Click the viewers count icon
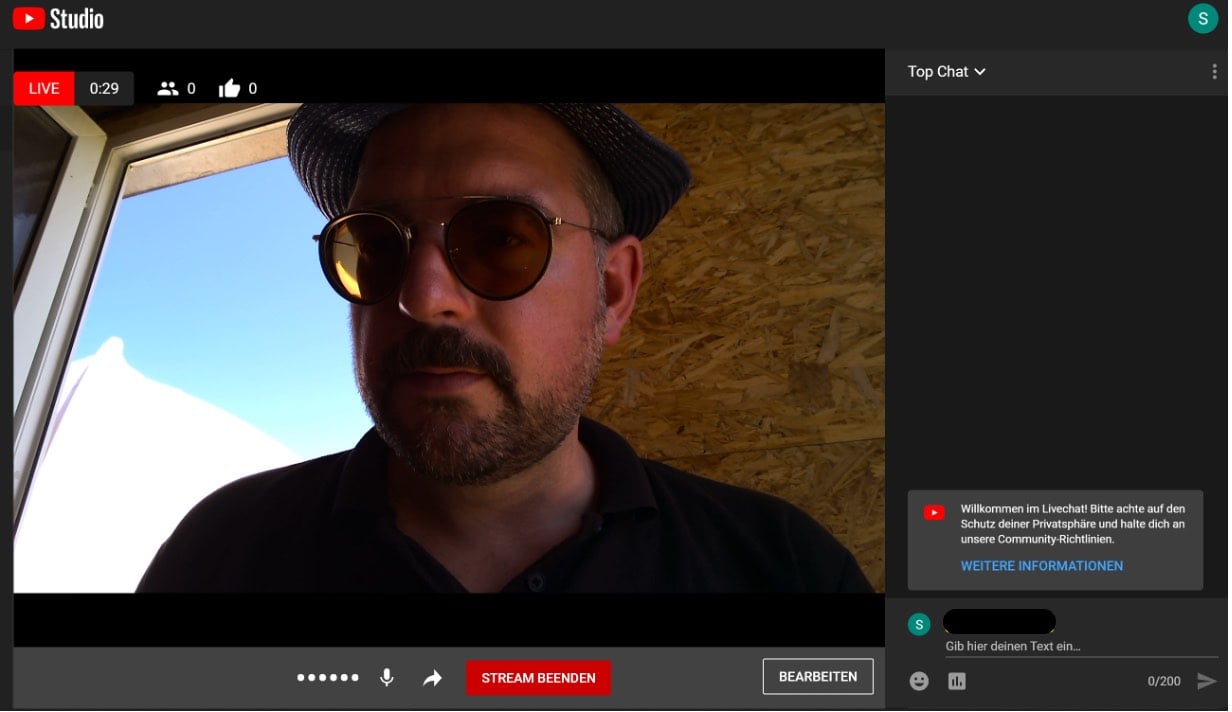1232x712 pixels. (166, 88)
